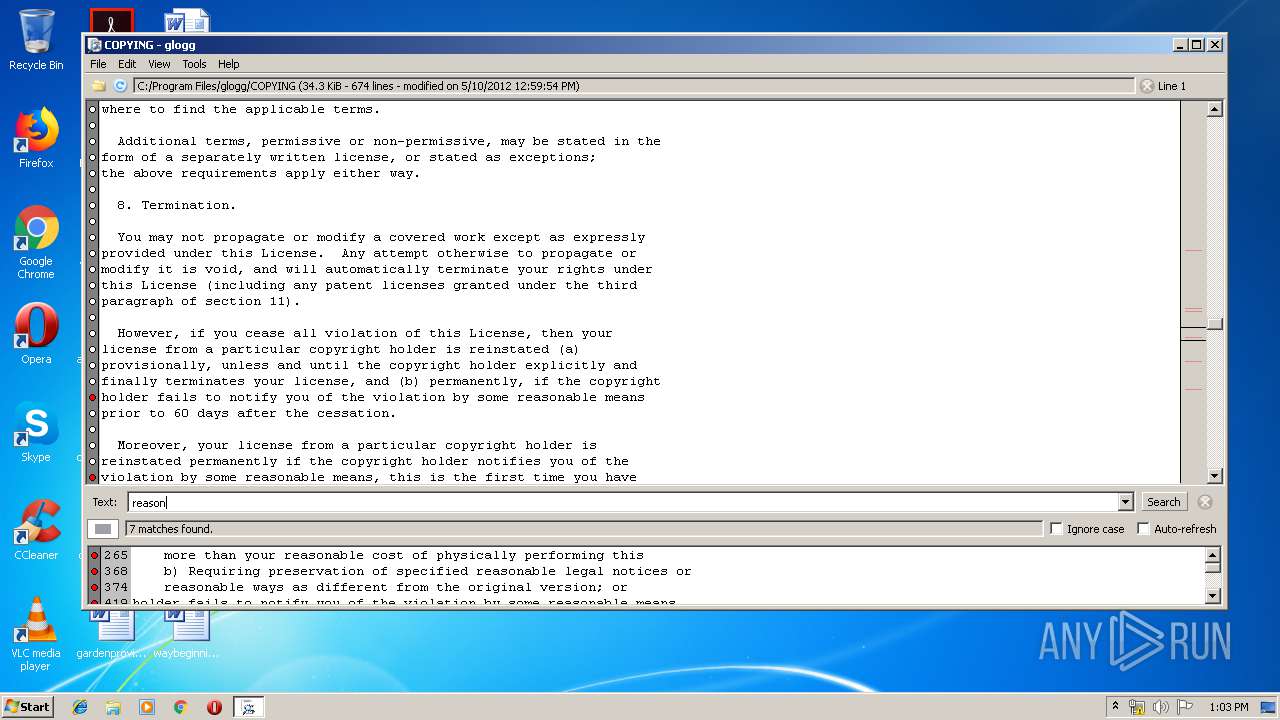The width and height of the screenshot is (1280, 720).
Task: Click the red match bullet on line 265
Action: pyautogui.click(x=95, y=555)
